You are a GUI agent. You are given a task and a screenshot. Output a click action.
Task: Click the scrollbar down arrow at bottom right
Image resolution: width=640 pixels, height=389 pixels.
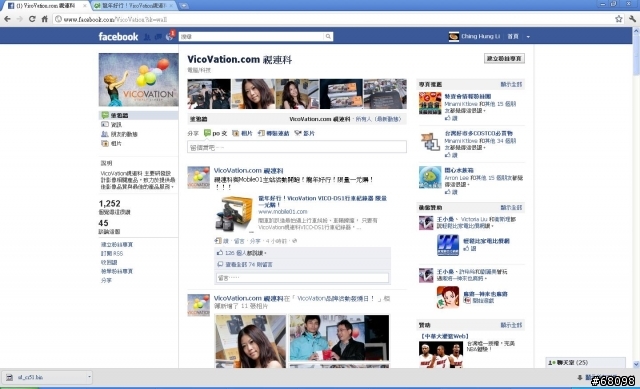pyautogui.click(x=636, y=364)
